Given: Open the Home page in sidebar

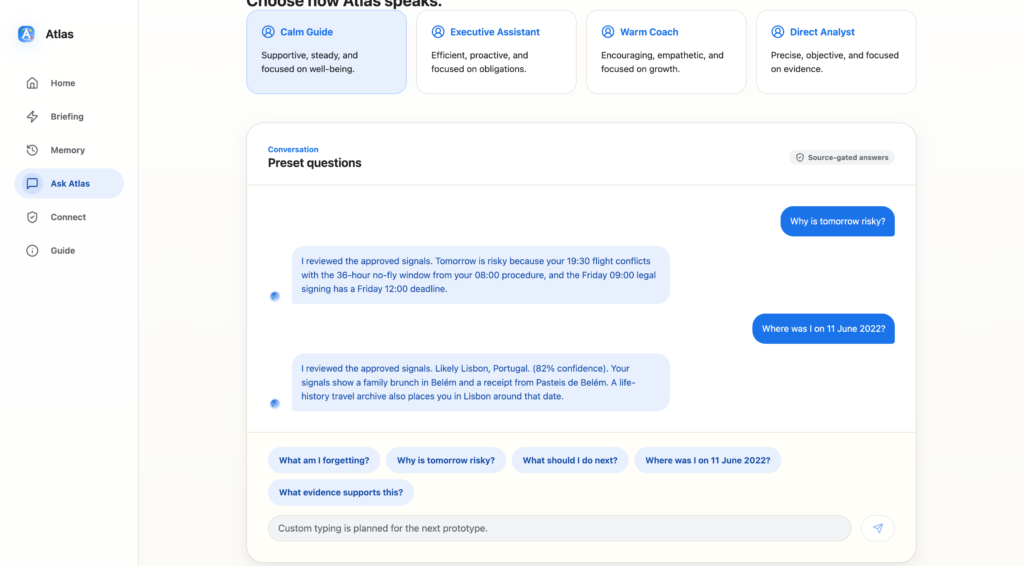Looking at the screenshot, I should pos(69,83).
